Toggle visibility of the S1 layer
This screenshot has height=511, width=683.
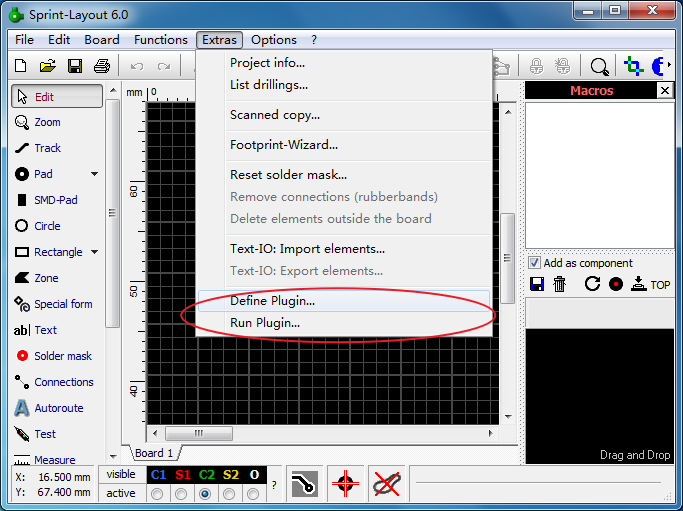tap(183, 474)
